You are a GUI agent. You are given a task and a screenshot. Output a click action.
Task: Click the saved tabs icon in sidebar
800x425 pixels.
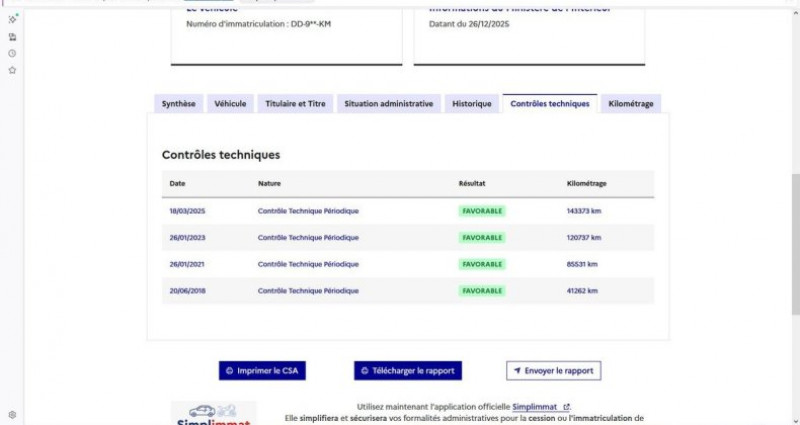tap(12, 36)
